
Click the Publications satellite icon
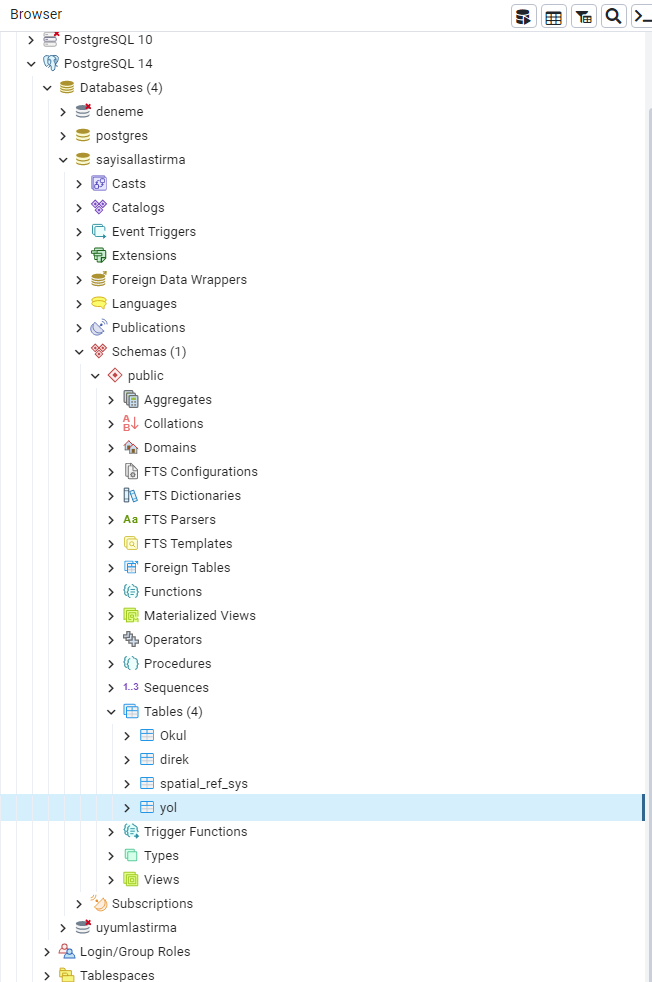pos(99,328)
